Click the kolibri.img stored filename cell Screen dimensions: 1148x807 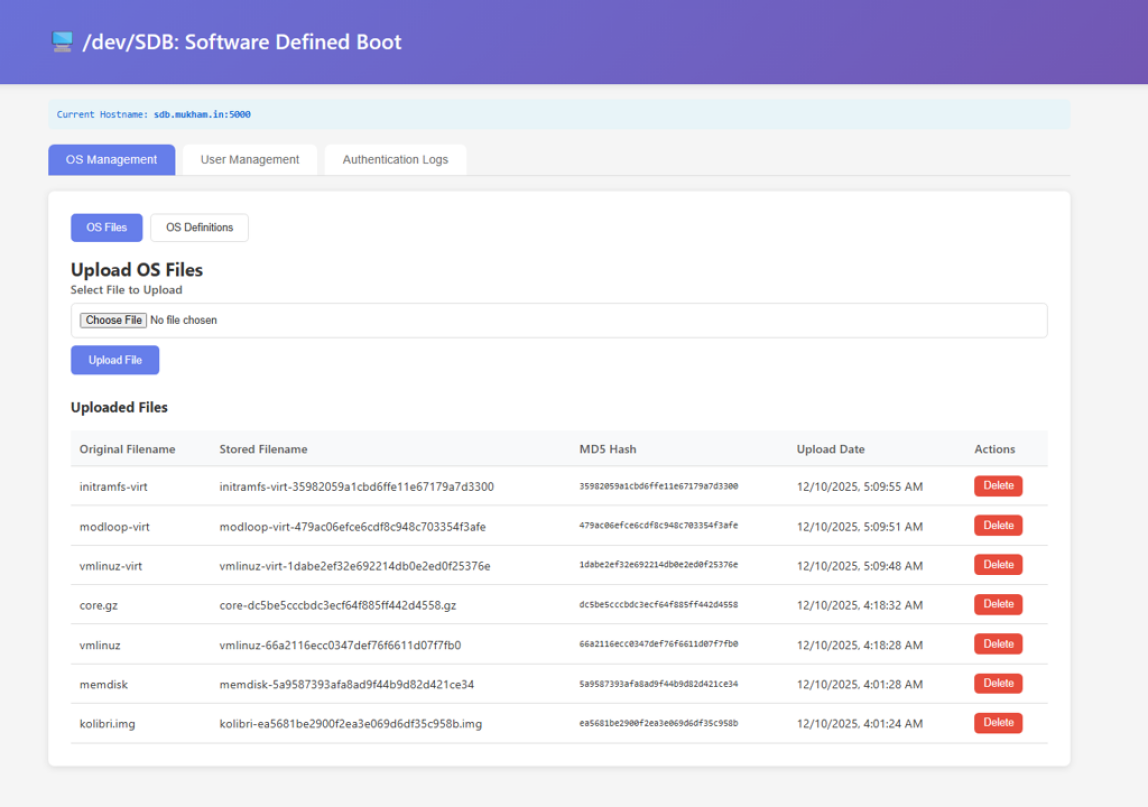pyautogui.click(x=350, y=724)
